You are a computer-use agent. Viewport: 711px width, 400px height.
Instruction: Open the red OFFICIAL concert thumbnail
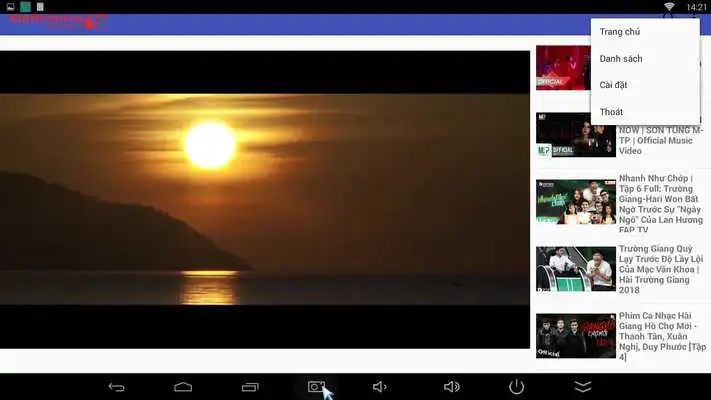(x=563, y=68)
